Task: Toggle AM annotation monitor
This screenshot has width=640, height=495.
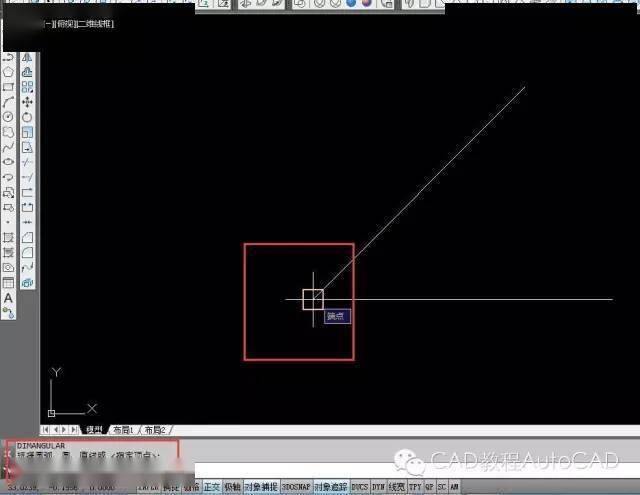Action: [454, 487]
